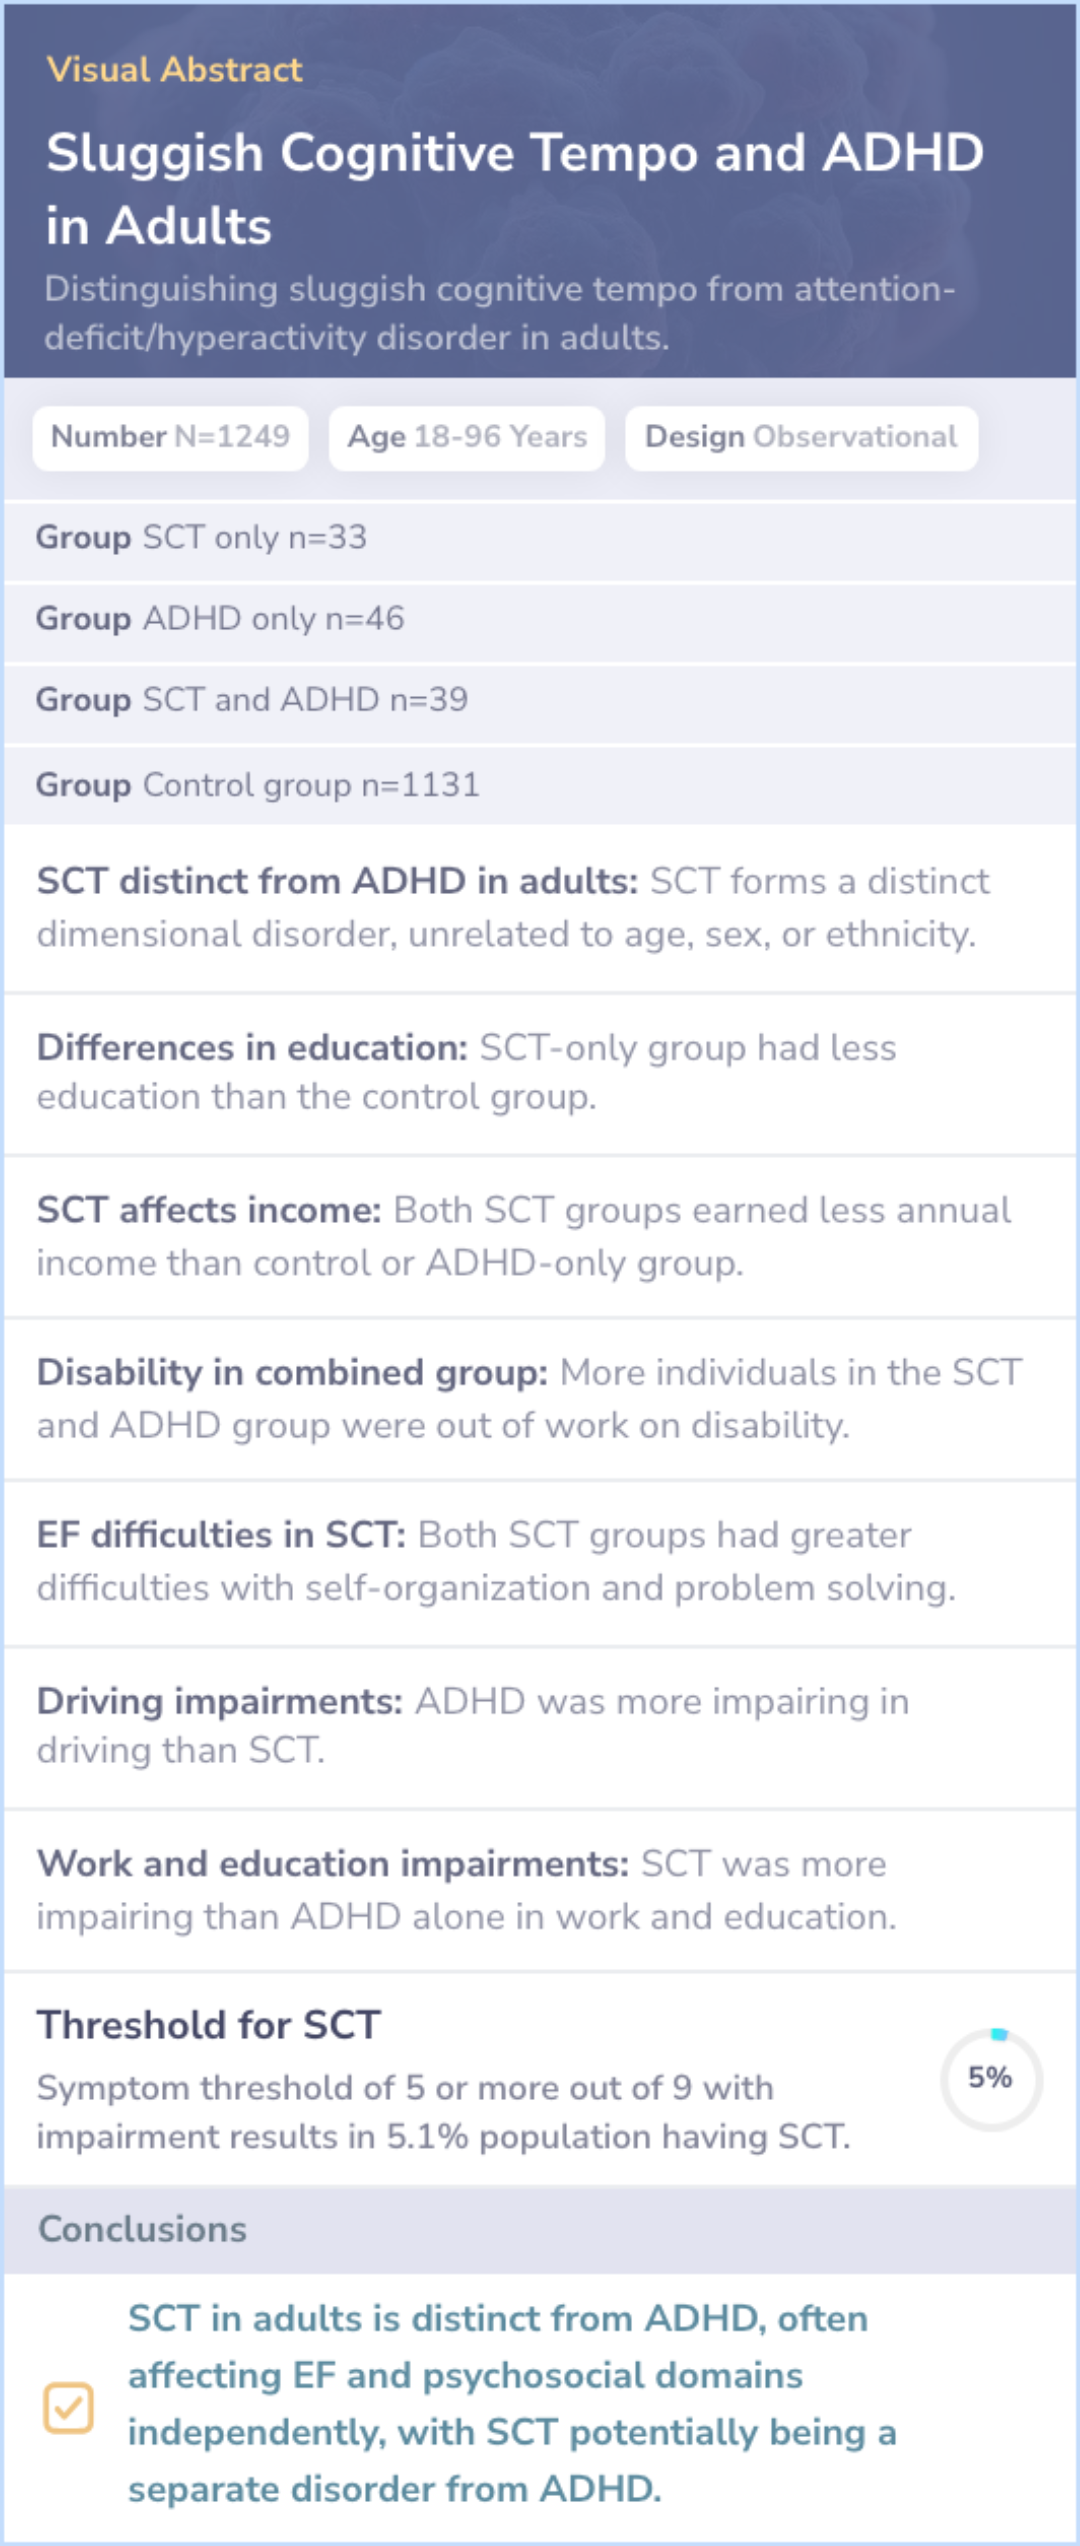Click the conclusions checkmark icon

[x=68, y=2407]
